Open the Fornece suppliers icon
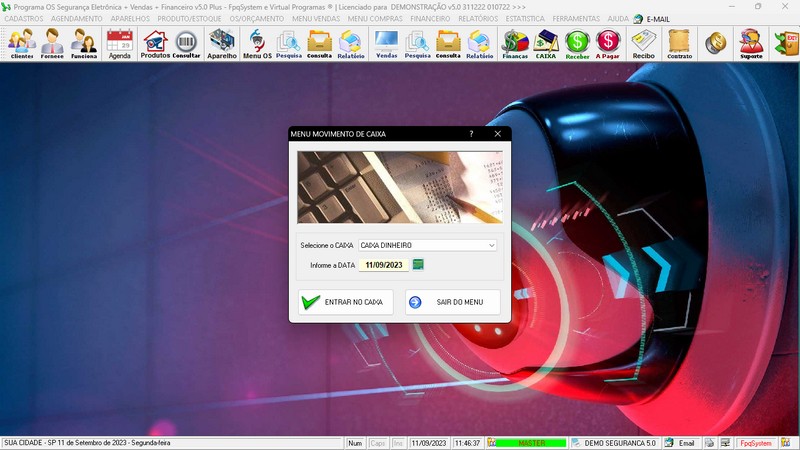 pos(52,44)
